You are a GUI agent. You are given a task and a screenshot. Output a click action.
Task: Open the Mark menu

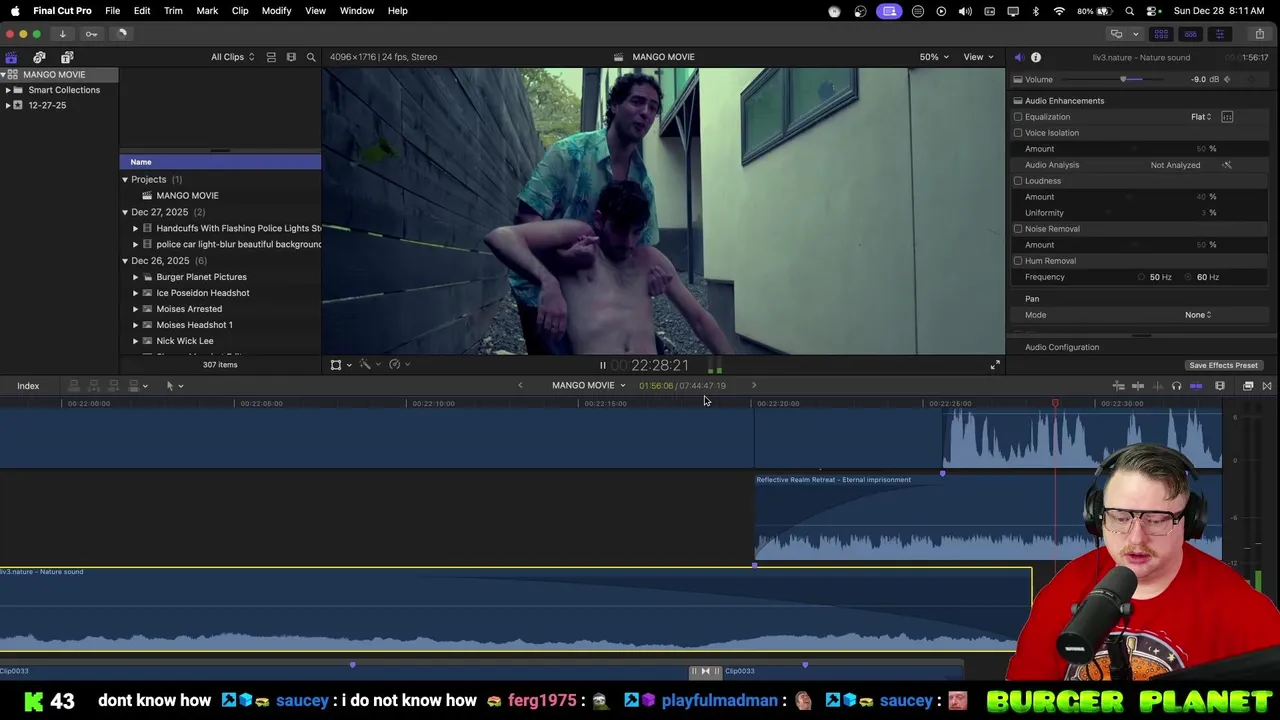click(x=207, y=11)
